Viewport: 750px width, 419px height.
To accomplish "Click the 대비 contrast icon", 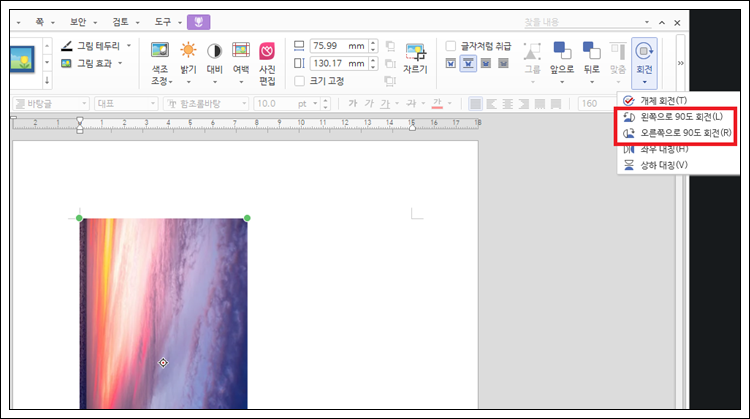I will (x=214, y=51).
